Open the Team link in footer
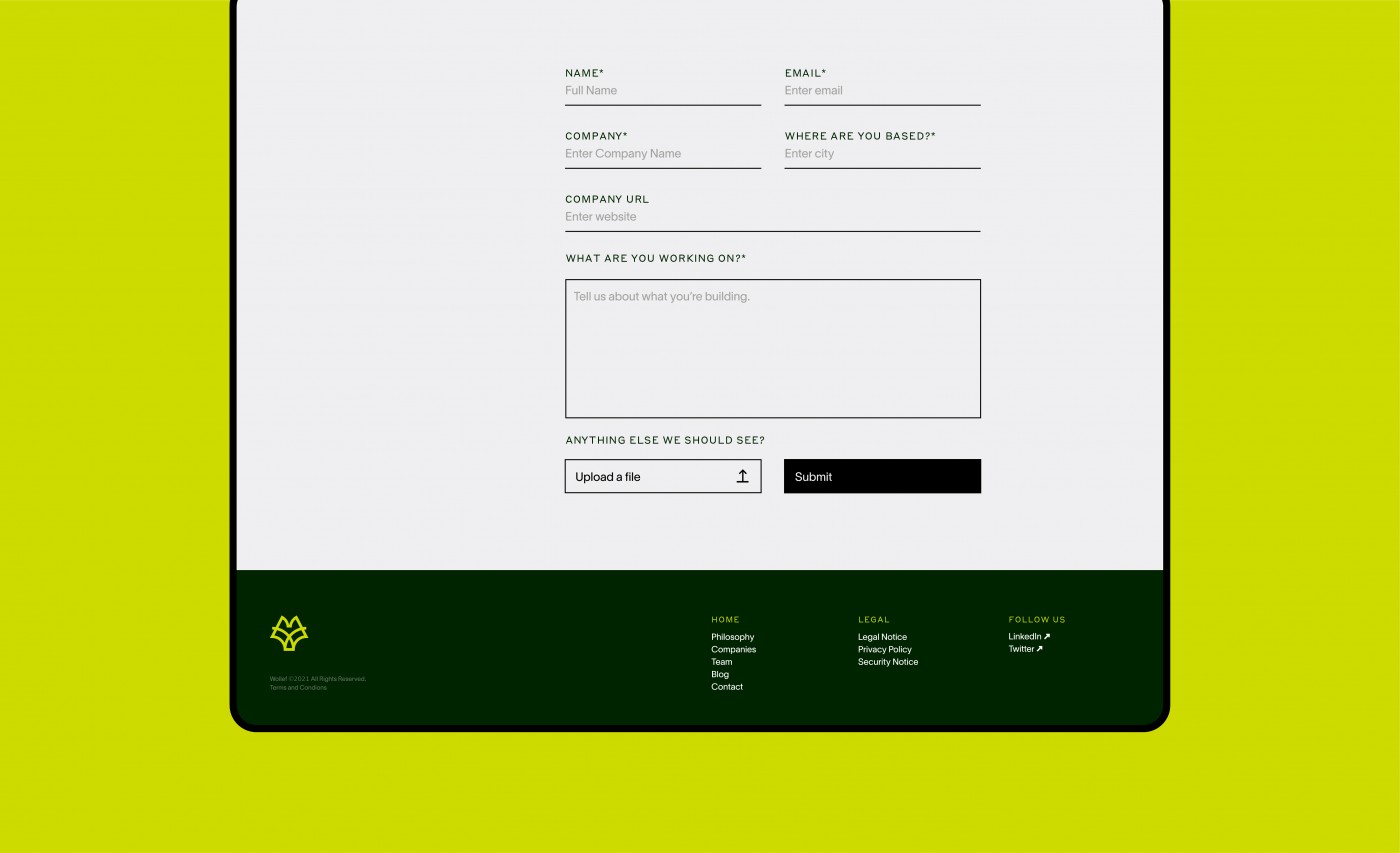The height and width of the screenshot is (853, 1400). pos(721,662)
